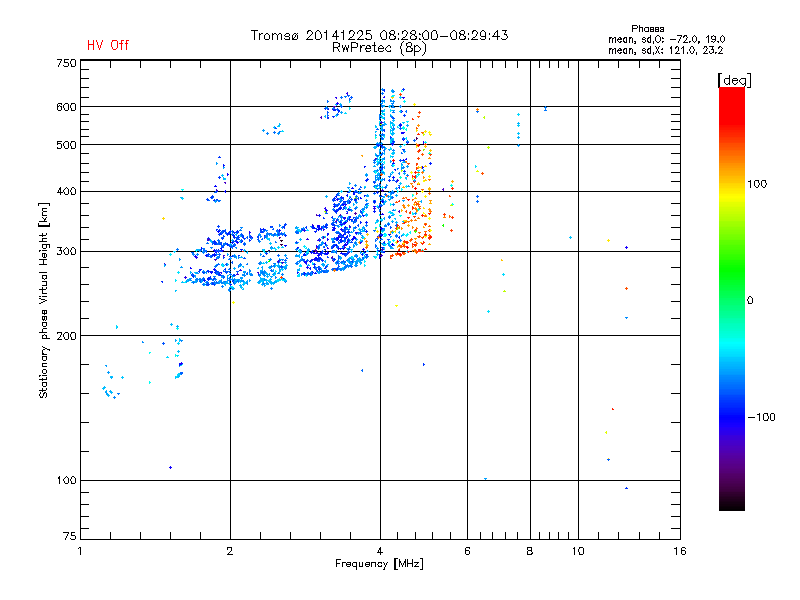The image size is (800, 600).
Task: Click the colorbar "-100" tick label
Action: coord(762,417)
